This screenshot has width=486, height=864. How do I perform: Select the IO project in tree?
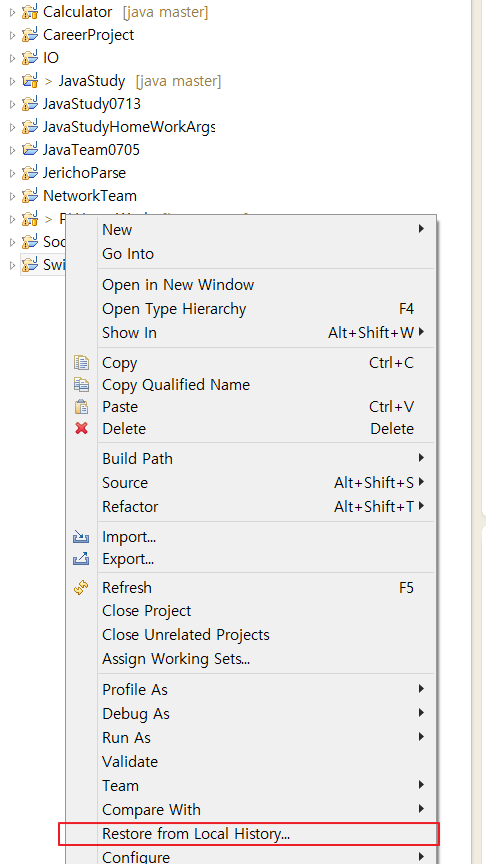pos(51,58)
